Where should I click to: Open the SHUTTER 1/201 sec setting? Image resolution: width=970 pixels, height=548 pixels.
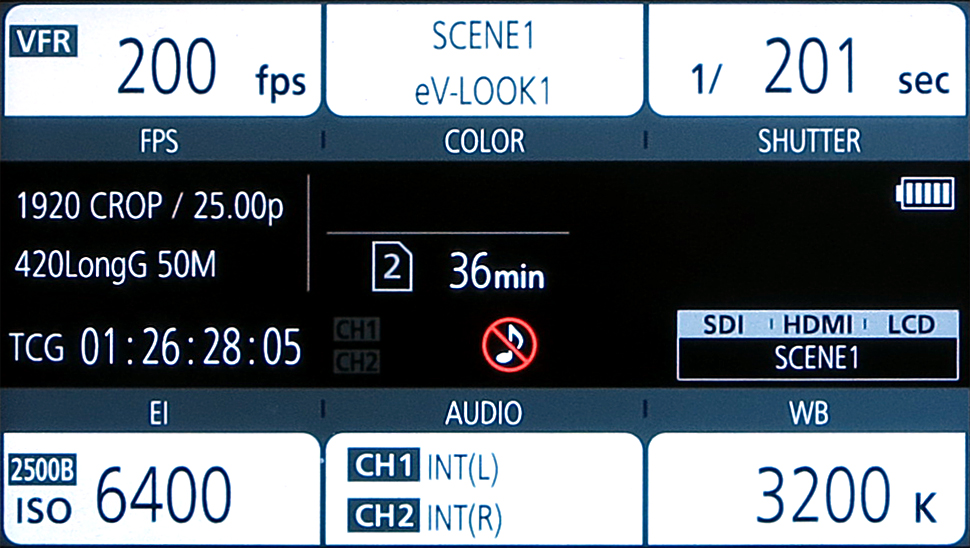click(x=807, y=60)
